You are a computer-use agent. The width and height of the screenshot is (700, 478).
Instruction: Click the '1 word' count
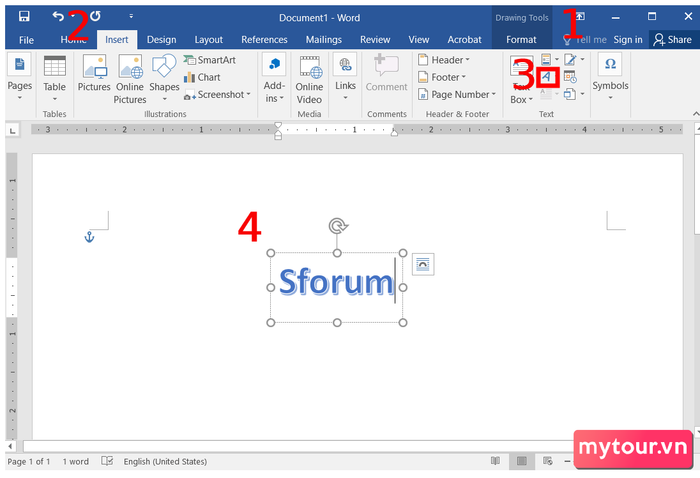[x=75, y=461]
